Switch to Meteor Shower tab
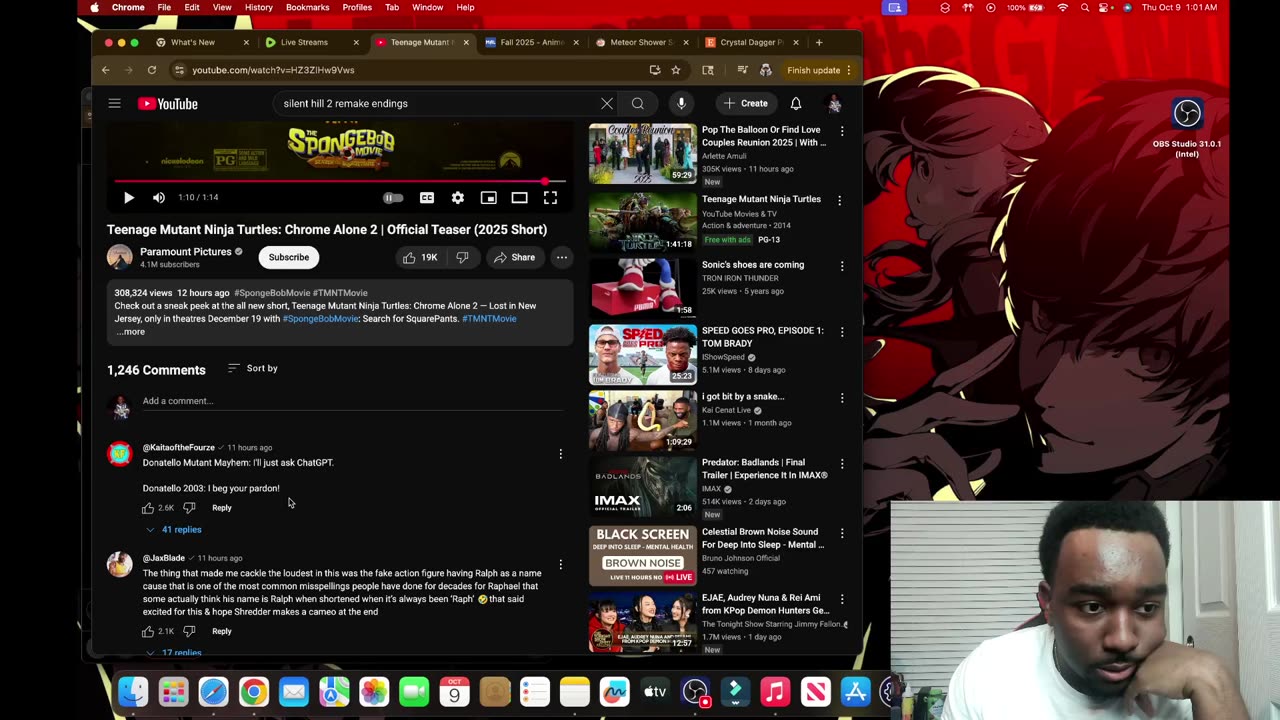The width and height of the screenshot is (1280, 720). click(641, 42)
